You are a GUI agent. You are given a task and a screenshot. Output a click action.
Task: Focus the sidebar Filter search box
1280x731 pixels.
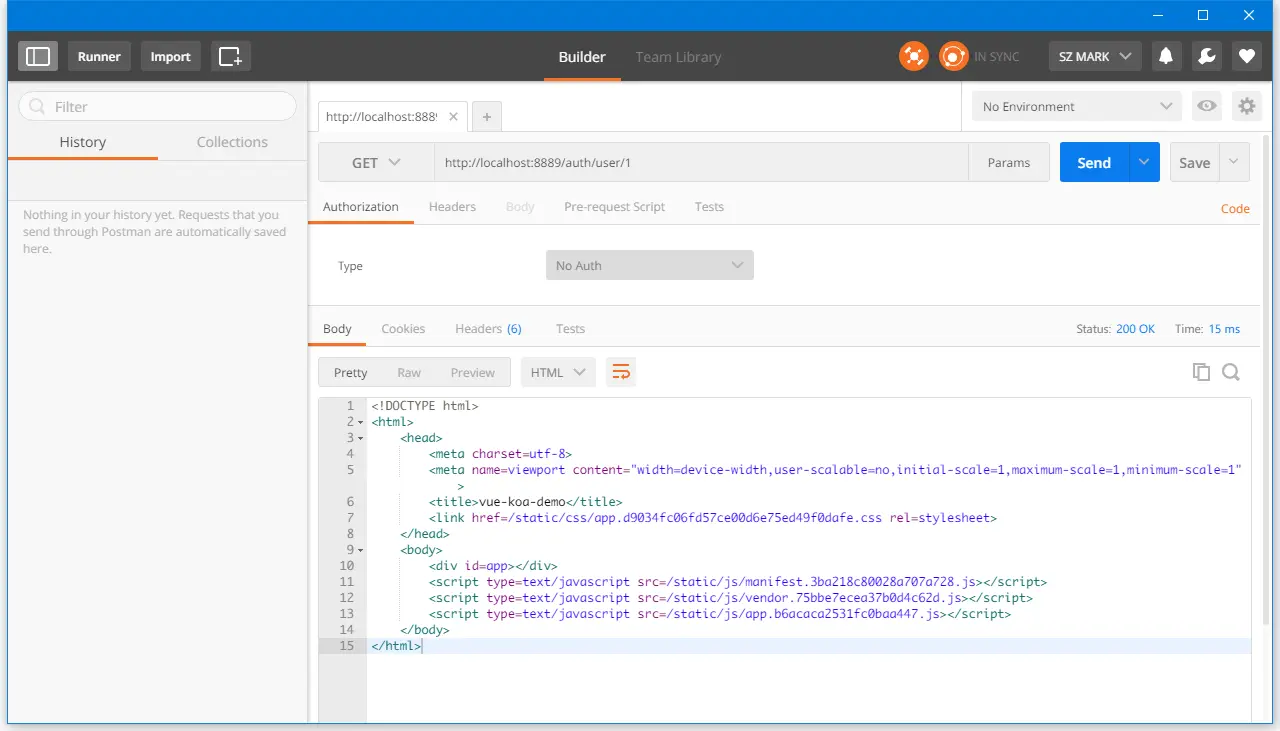click(x=157, y=107)
